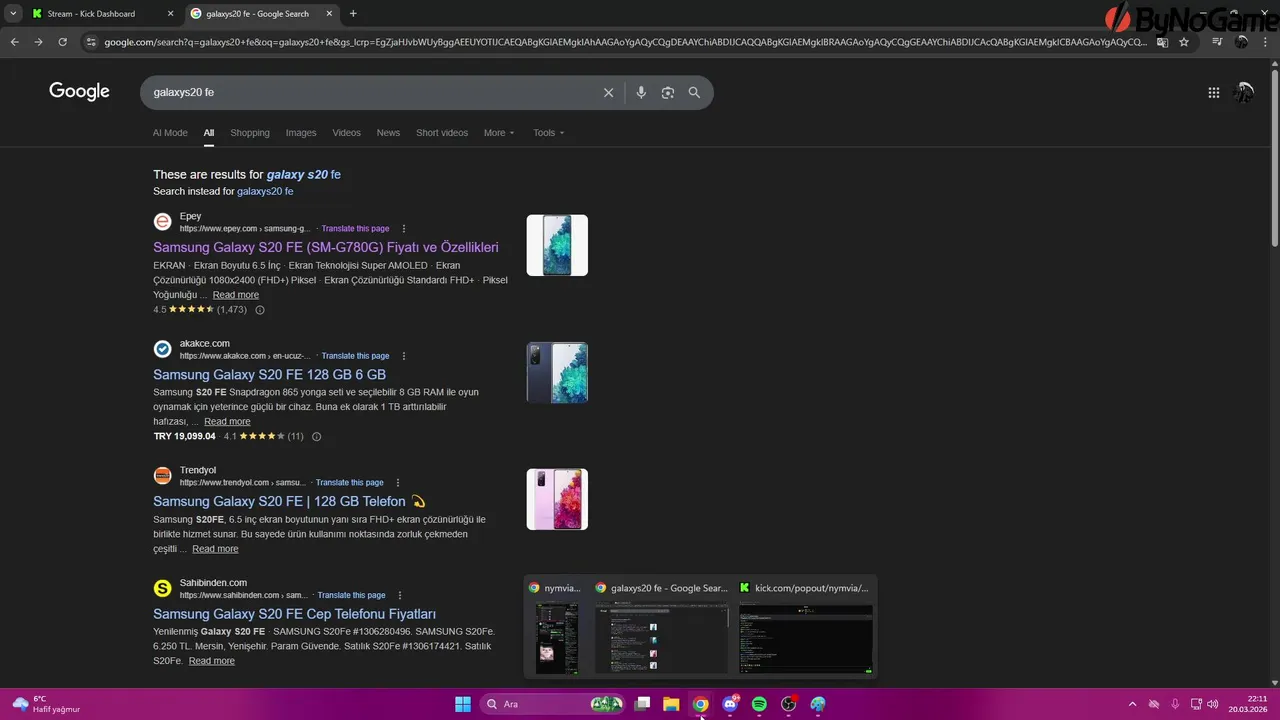This screenshot has height=720, width=1280.
Task: Open the Windows Start menu
Action: coord(463,704)
